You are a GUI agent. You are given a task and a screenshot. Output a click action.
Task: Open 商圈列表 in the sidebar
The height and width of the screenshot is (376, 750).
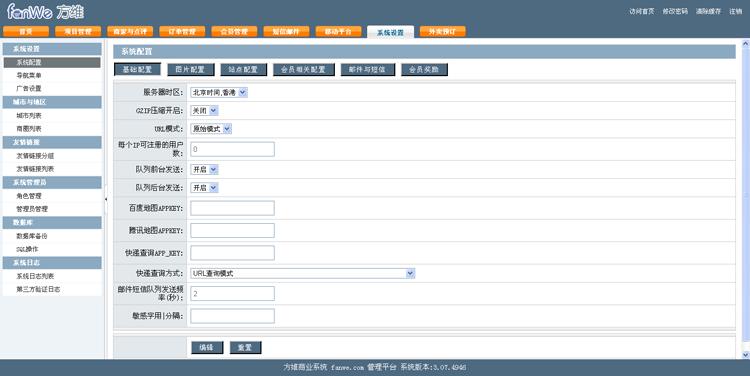[52, 129]
